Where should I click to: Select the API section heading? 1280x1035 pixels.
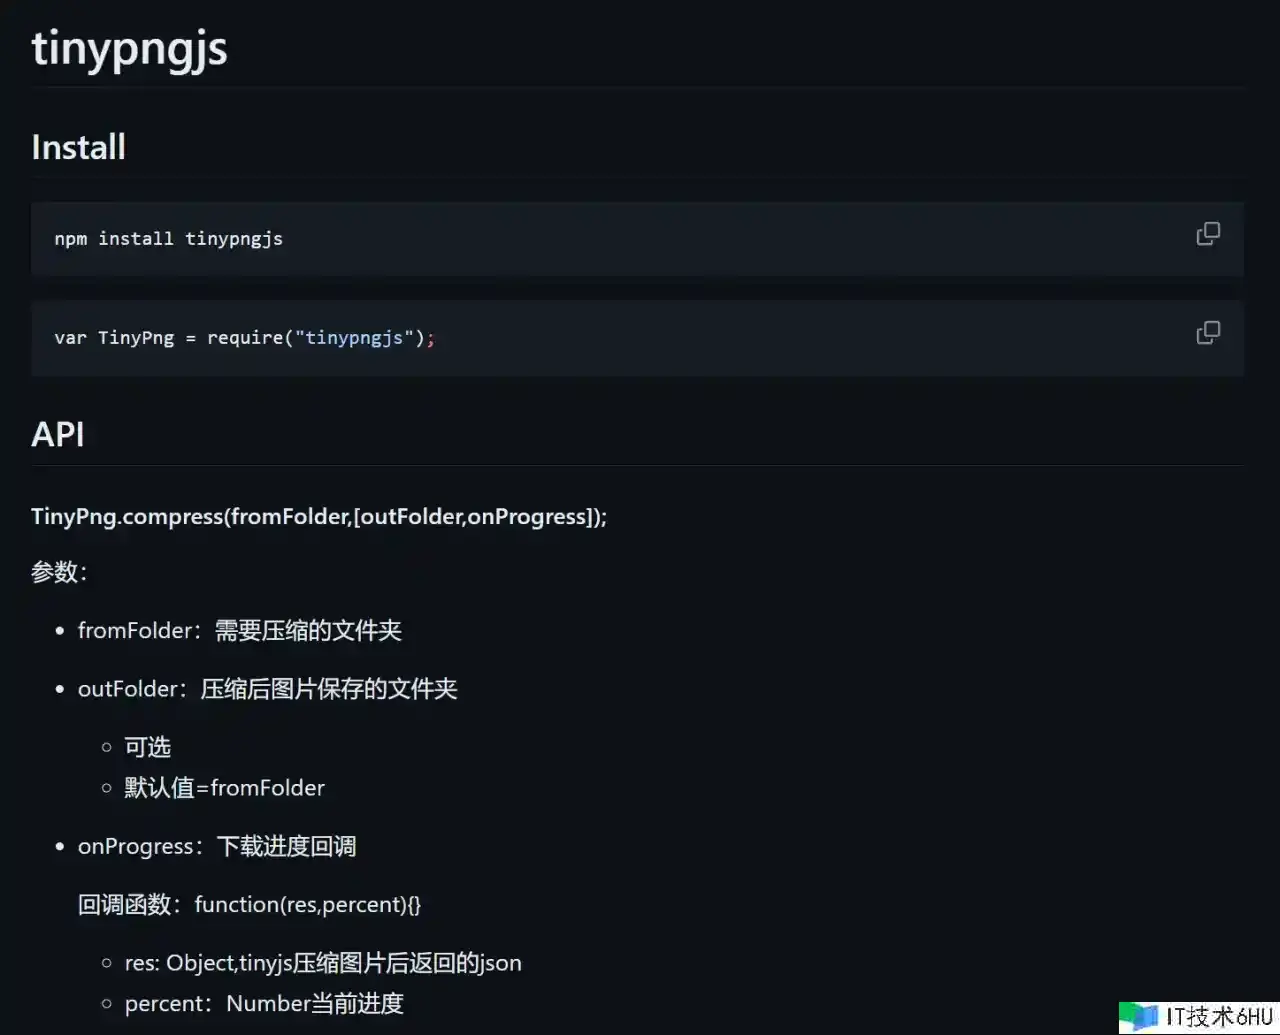click(x=58, y=434)
